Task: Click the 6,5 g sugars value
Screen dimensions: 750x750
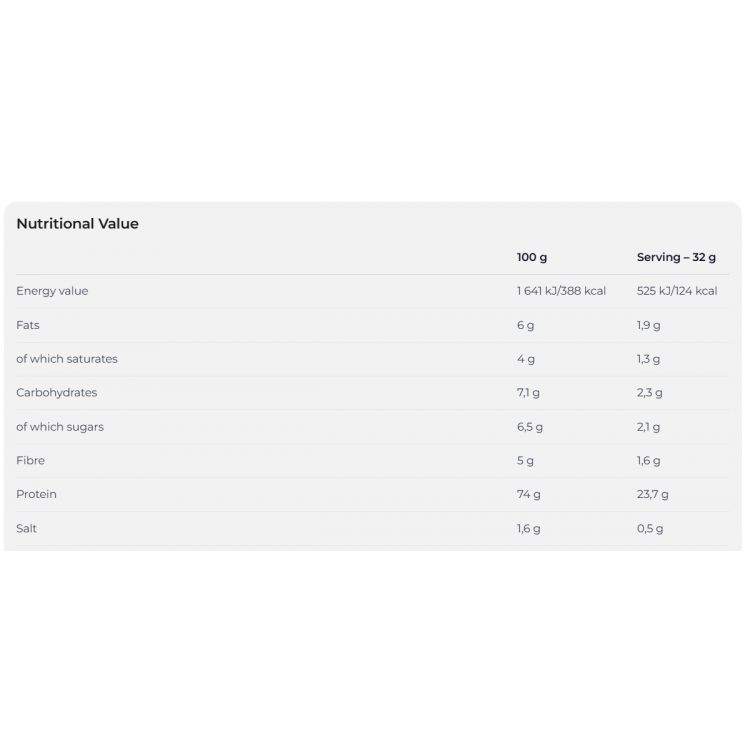Action: tap(529, 427)
